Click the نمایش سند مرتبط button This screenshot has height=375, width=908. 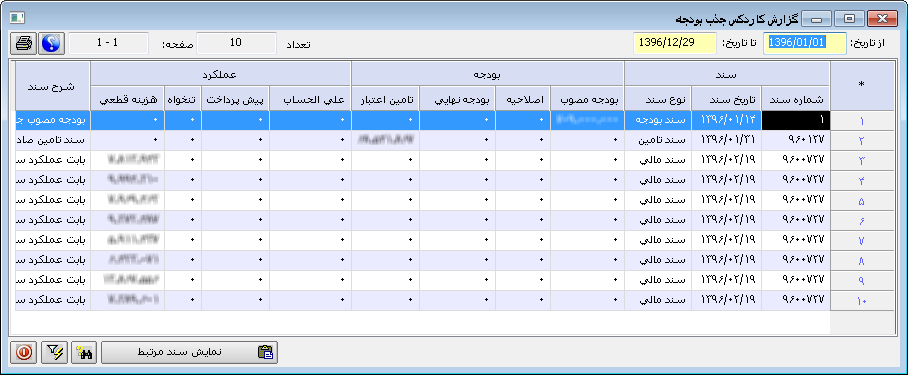click(x=189, y=352)
